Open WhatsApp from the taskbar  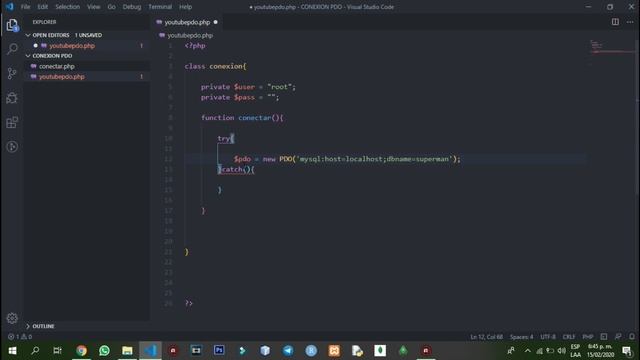104,351
